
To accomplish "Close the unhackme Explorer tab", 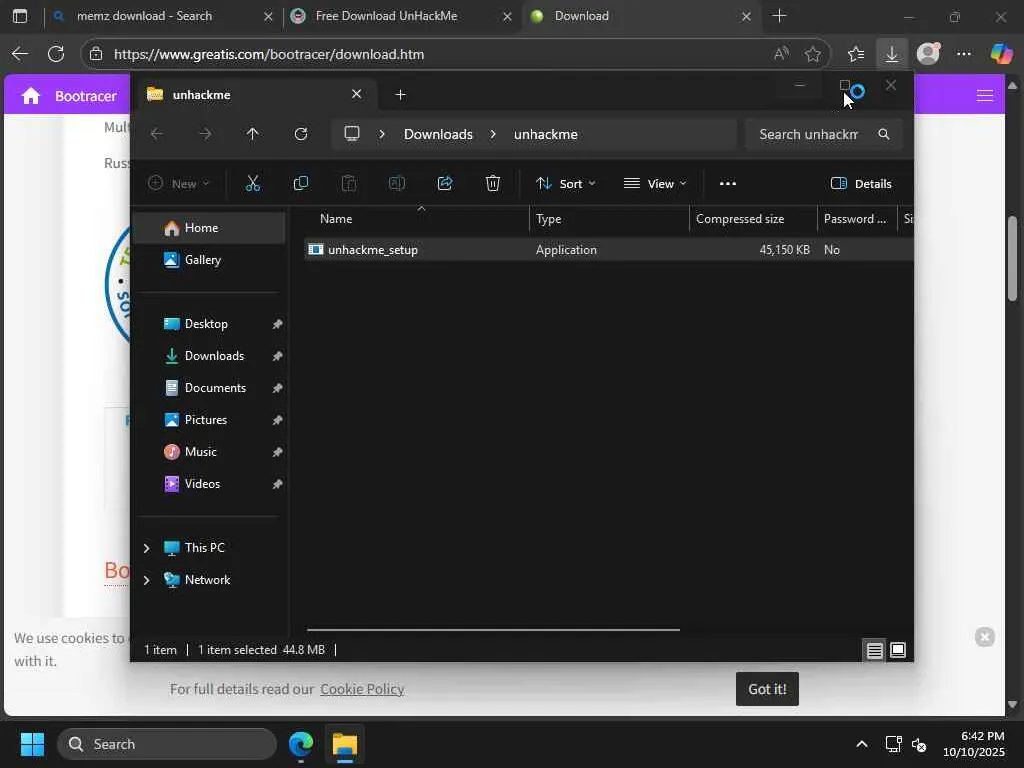I will (357, 94).
